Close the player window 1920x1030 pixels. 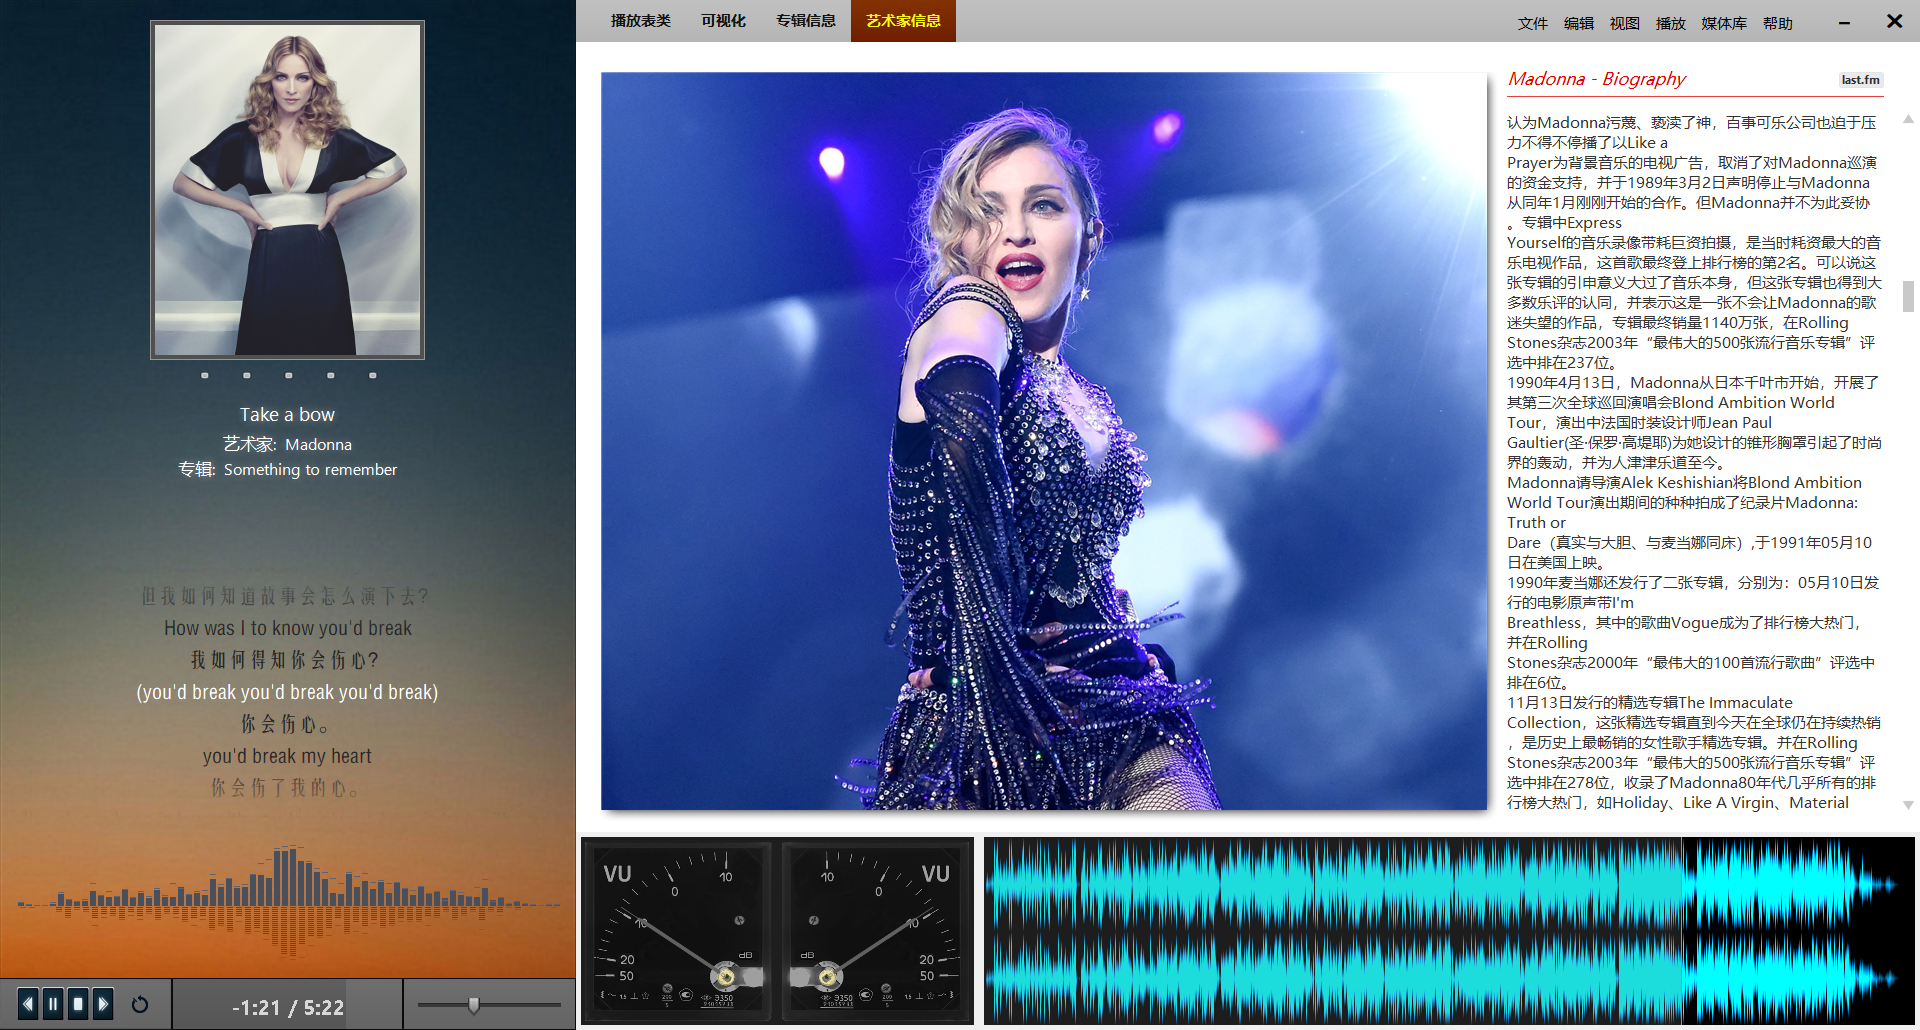coord(1894,21)
